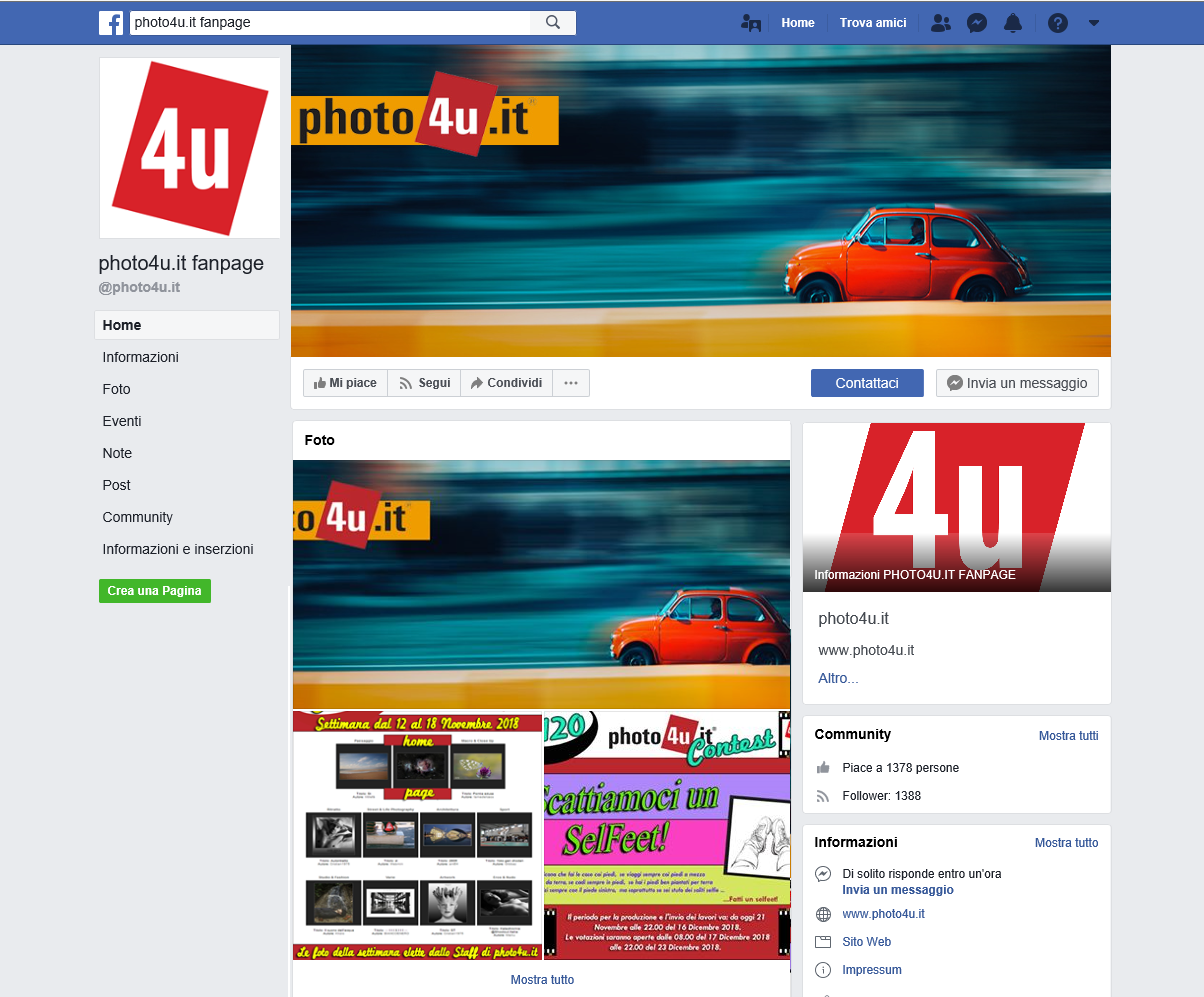Open the notifications bell
The image size is (1204, 997).
click(x=1013, y=23)
